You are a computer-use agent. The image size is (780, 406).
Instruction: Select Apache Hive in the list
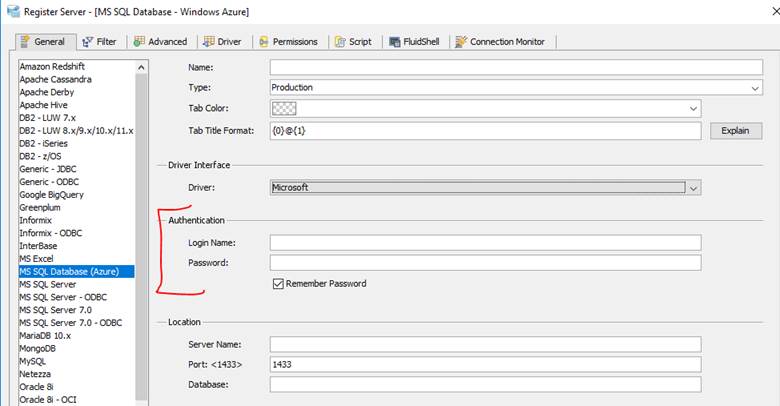(x=44, y=105)
